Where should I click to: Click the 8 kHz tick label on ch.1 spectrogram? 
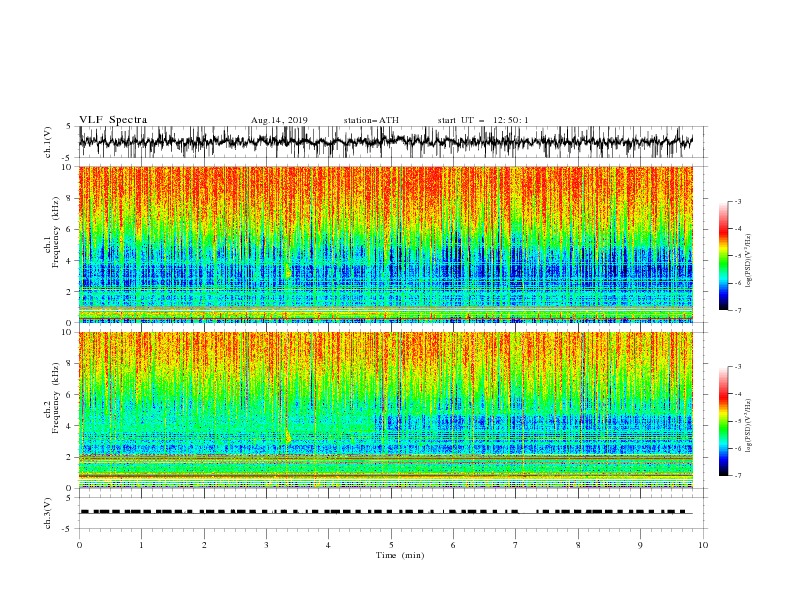point(70,198)
